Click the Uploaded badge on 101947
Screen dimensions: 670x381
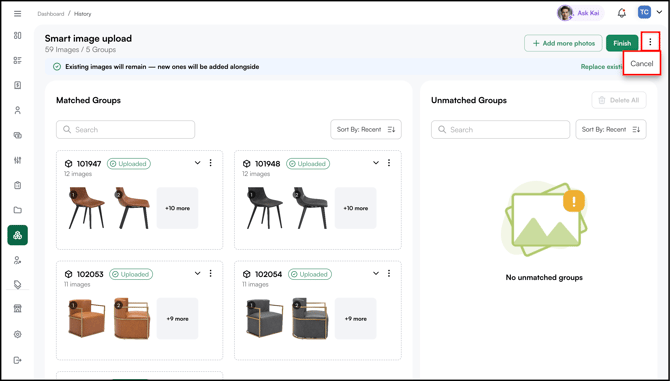pos(129,164)
